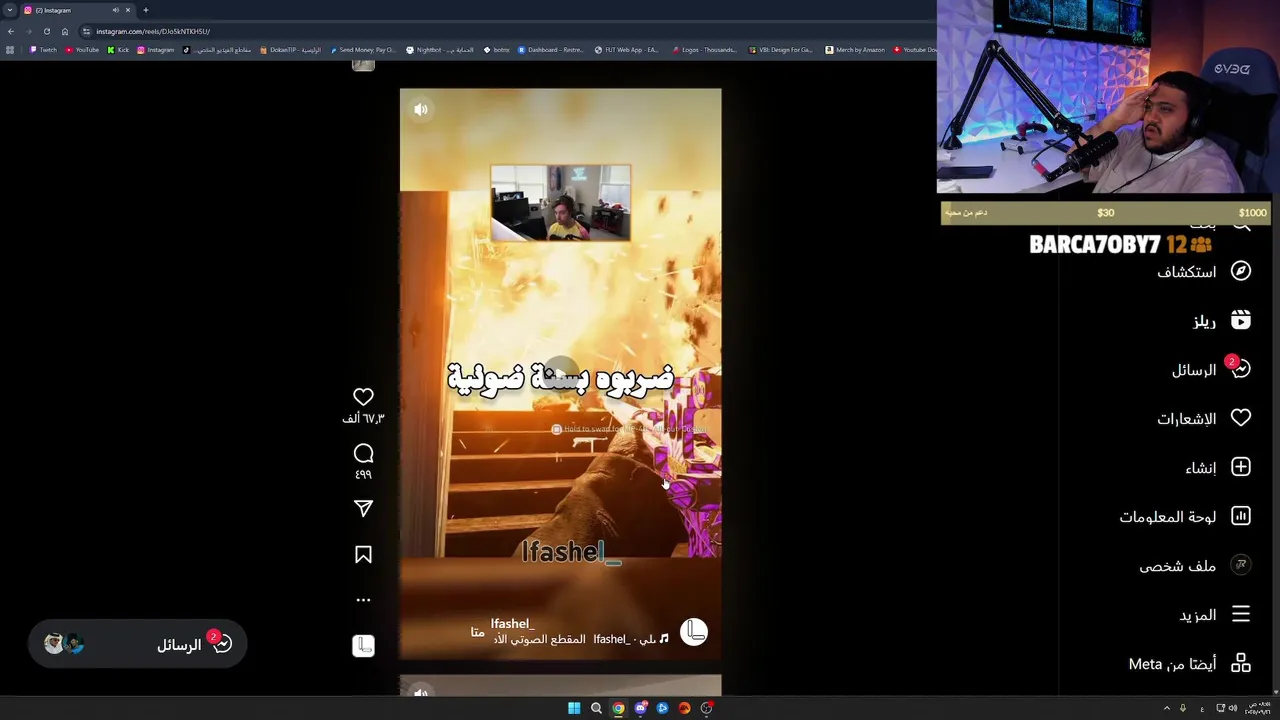
Task: View site information icon in address bar
Action: 86,31
